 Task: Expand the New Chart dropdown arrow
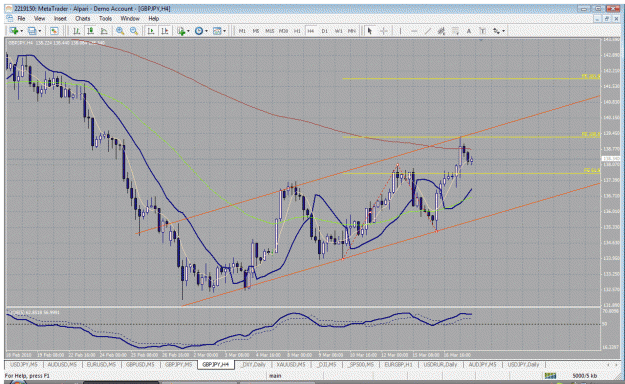coord(21,31)
